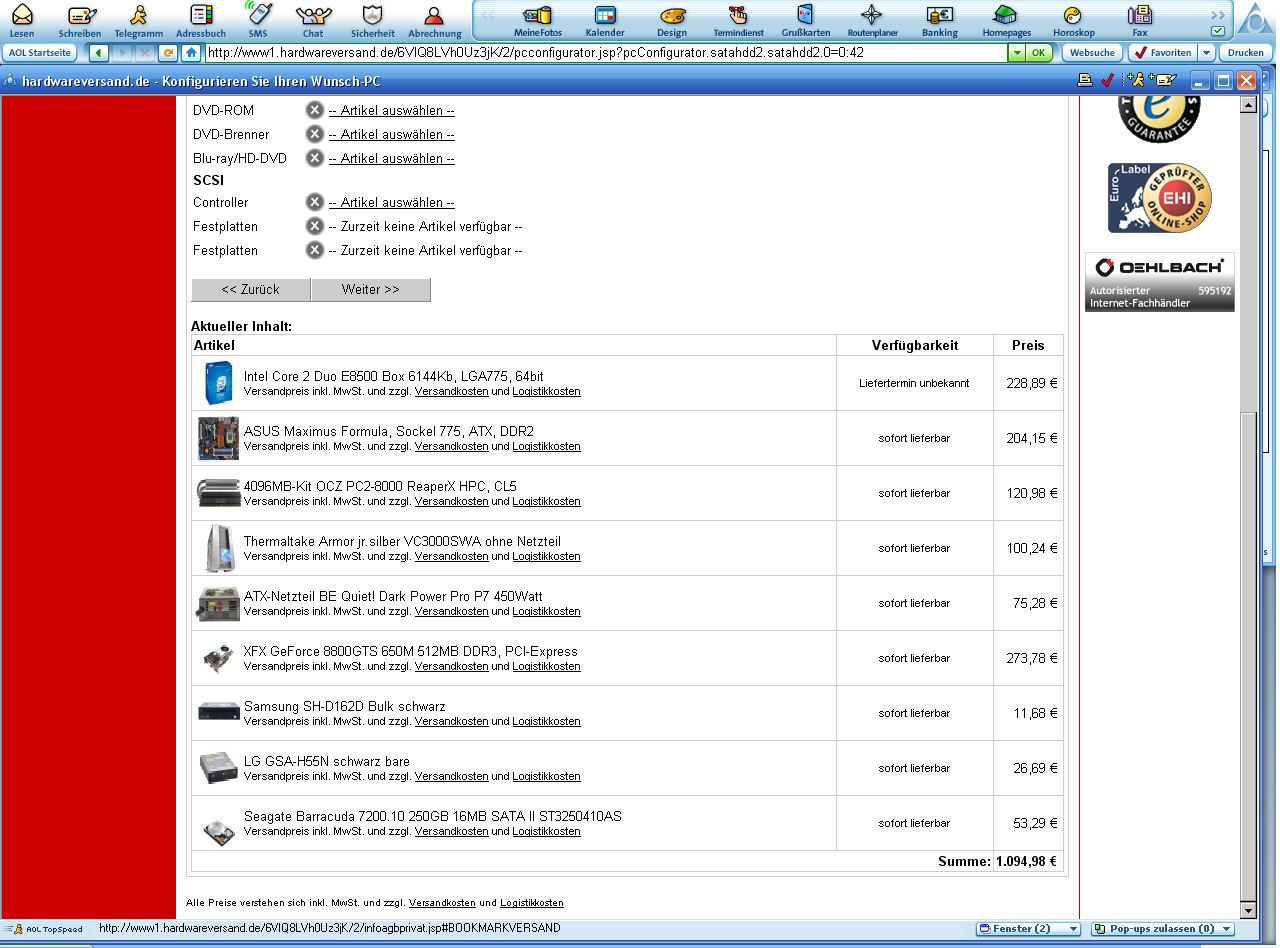Open MeineFotos in the AOL toolbar

coord(538,19)
